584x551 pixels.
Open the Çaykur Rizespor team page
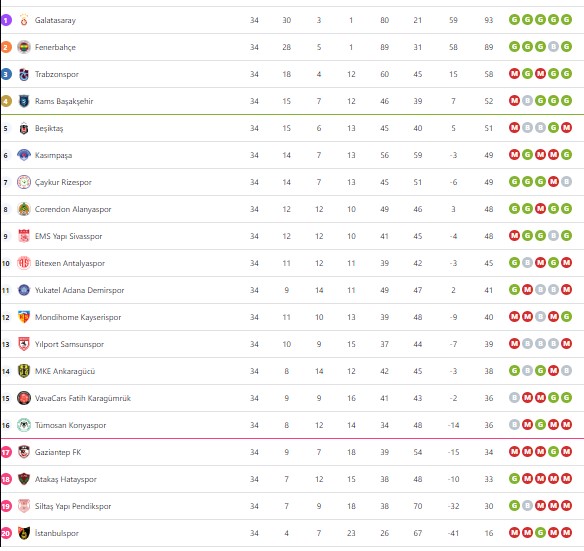pos(63,182)
